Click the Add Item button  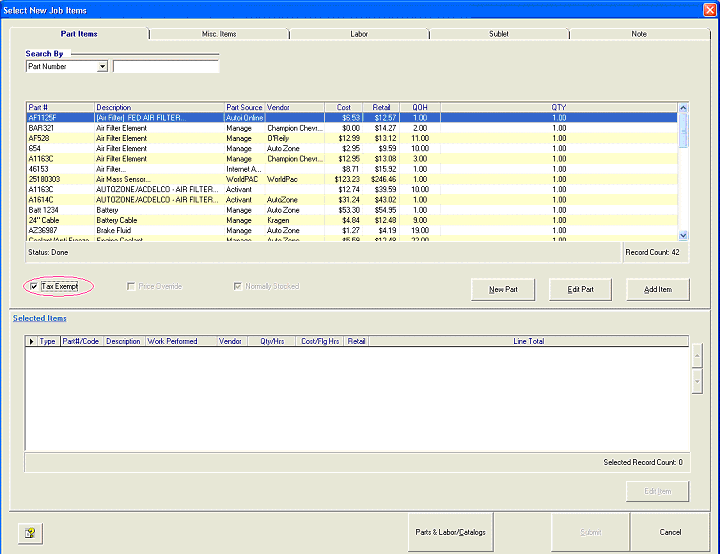658,289
